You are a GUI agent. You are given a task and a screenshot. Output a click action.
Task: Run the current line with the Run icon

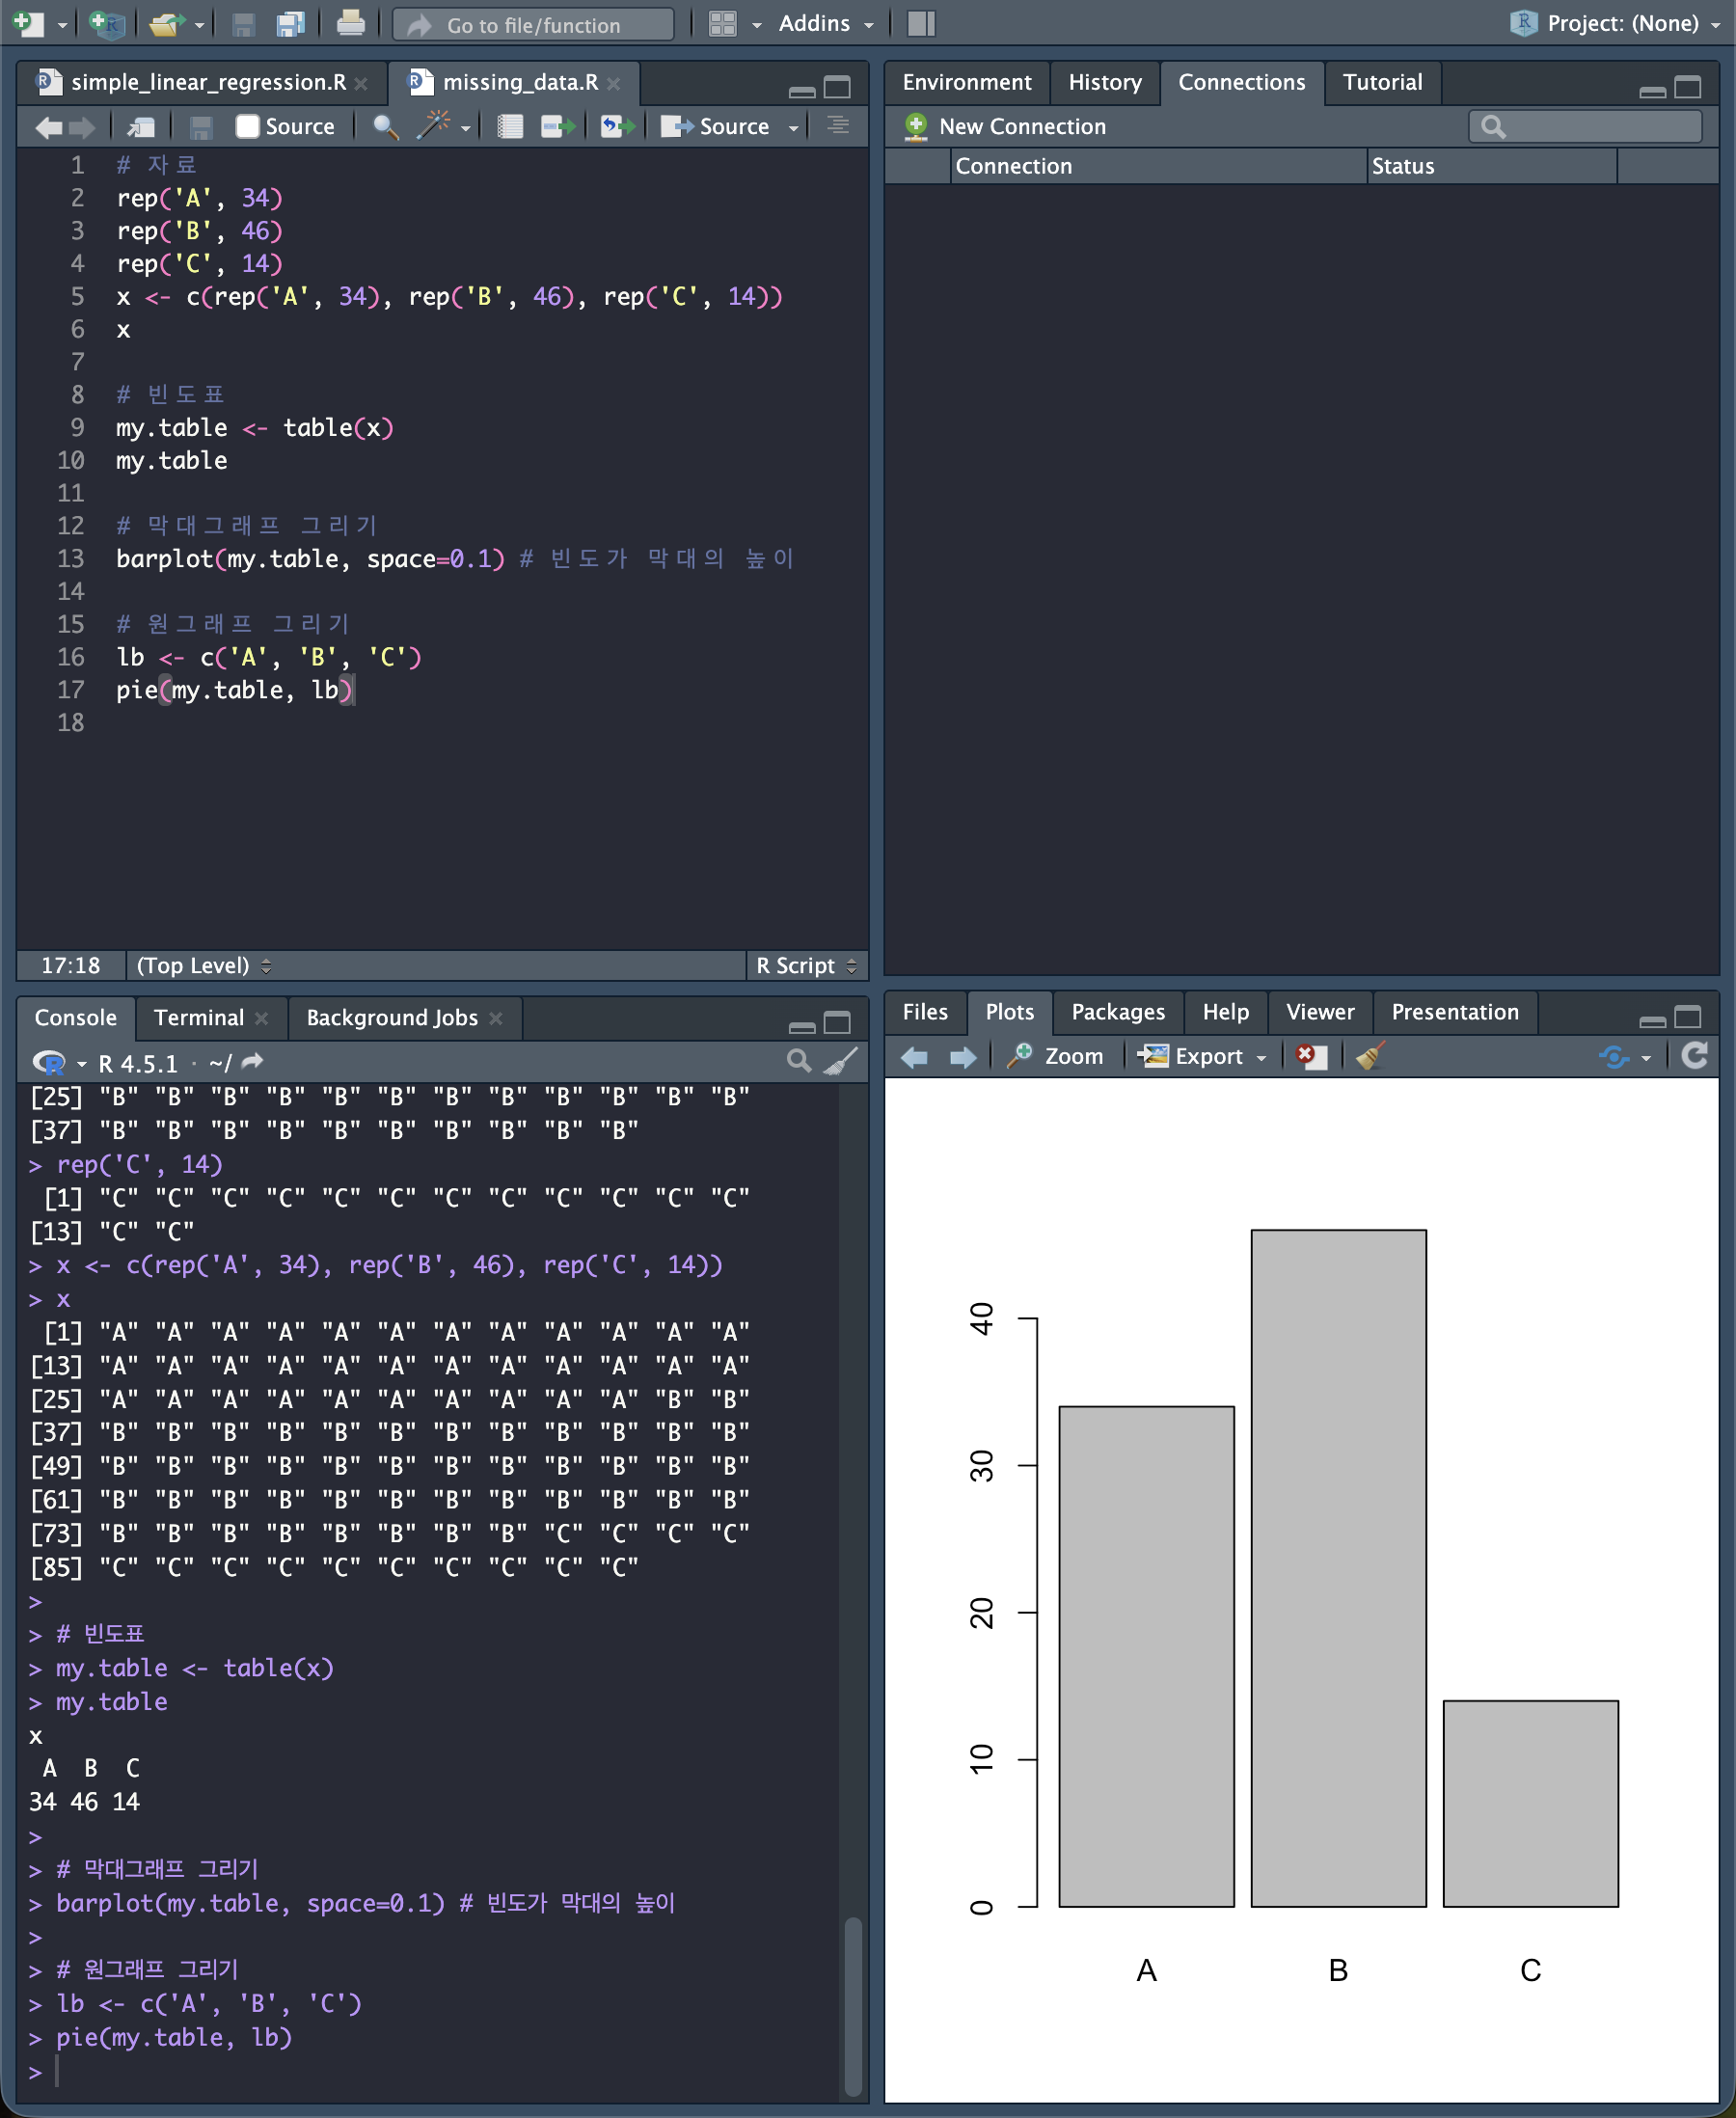tap(557, 126)
